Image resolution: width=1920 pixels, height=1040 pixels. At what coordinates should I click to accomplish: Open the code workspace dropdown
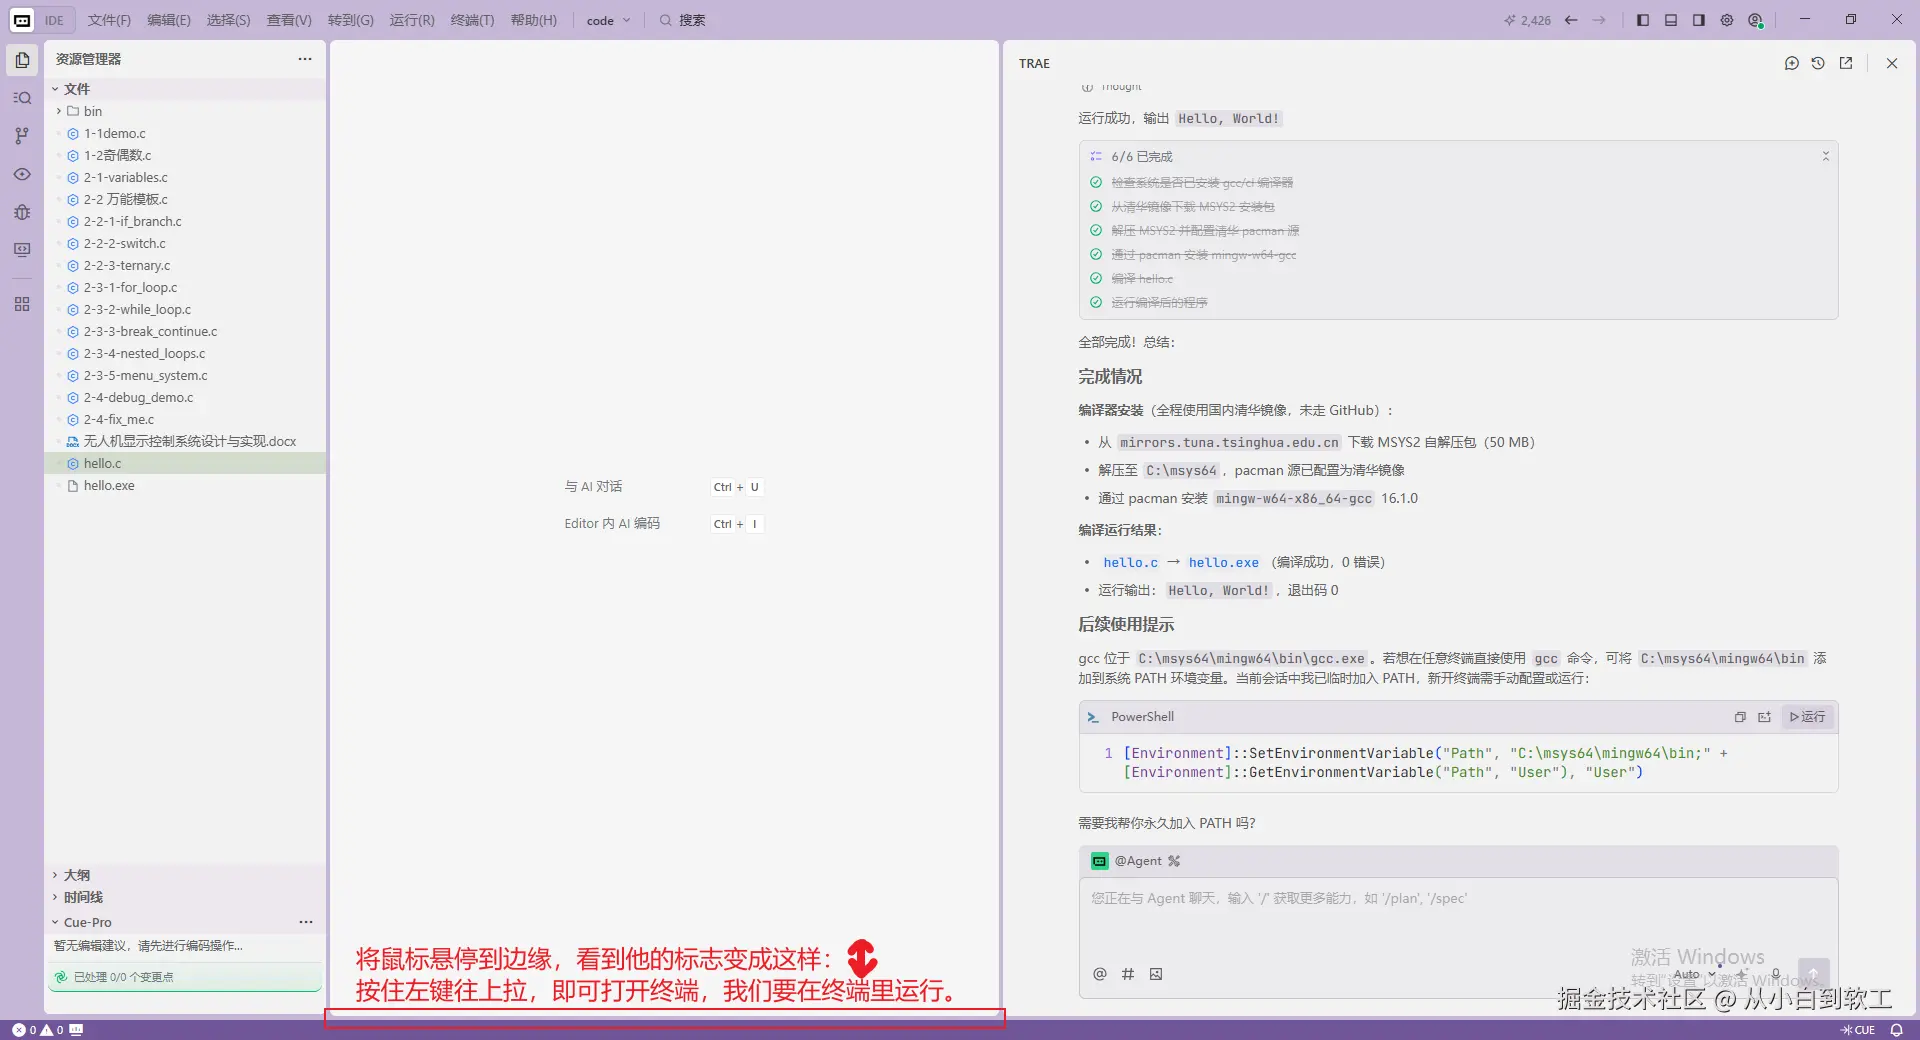pos(608,20)
